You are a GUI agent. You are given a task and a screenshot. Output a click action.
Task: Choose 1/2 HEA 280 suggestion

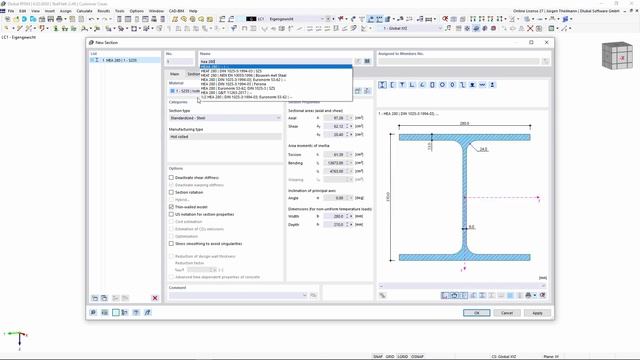pyautogui.click(x=276, y=97)
